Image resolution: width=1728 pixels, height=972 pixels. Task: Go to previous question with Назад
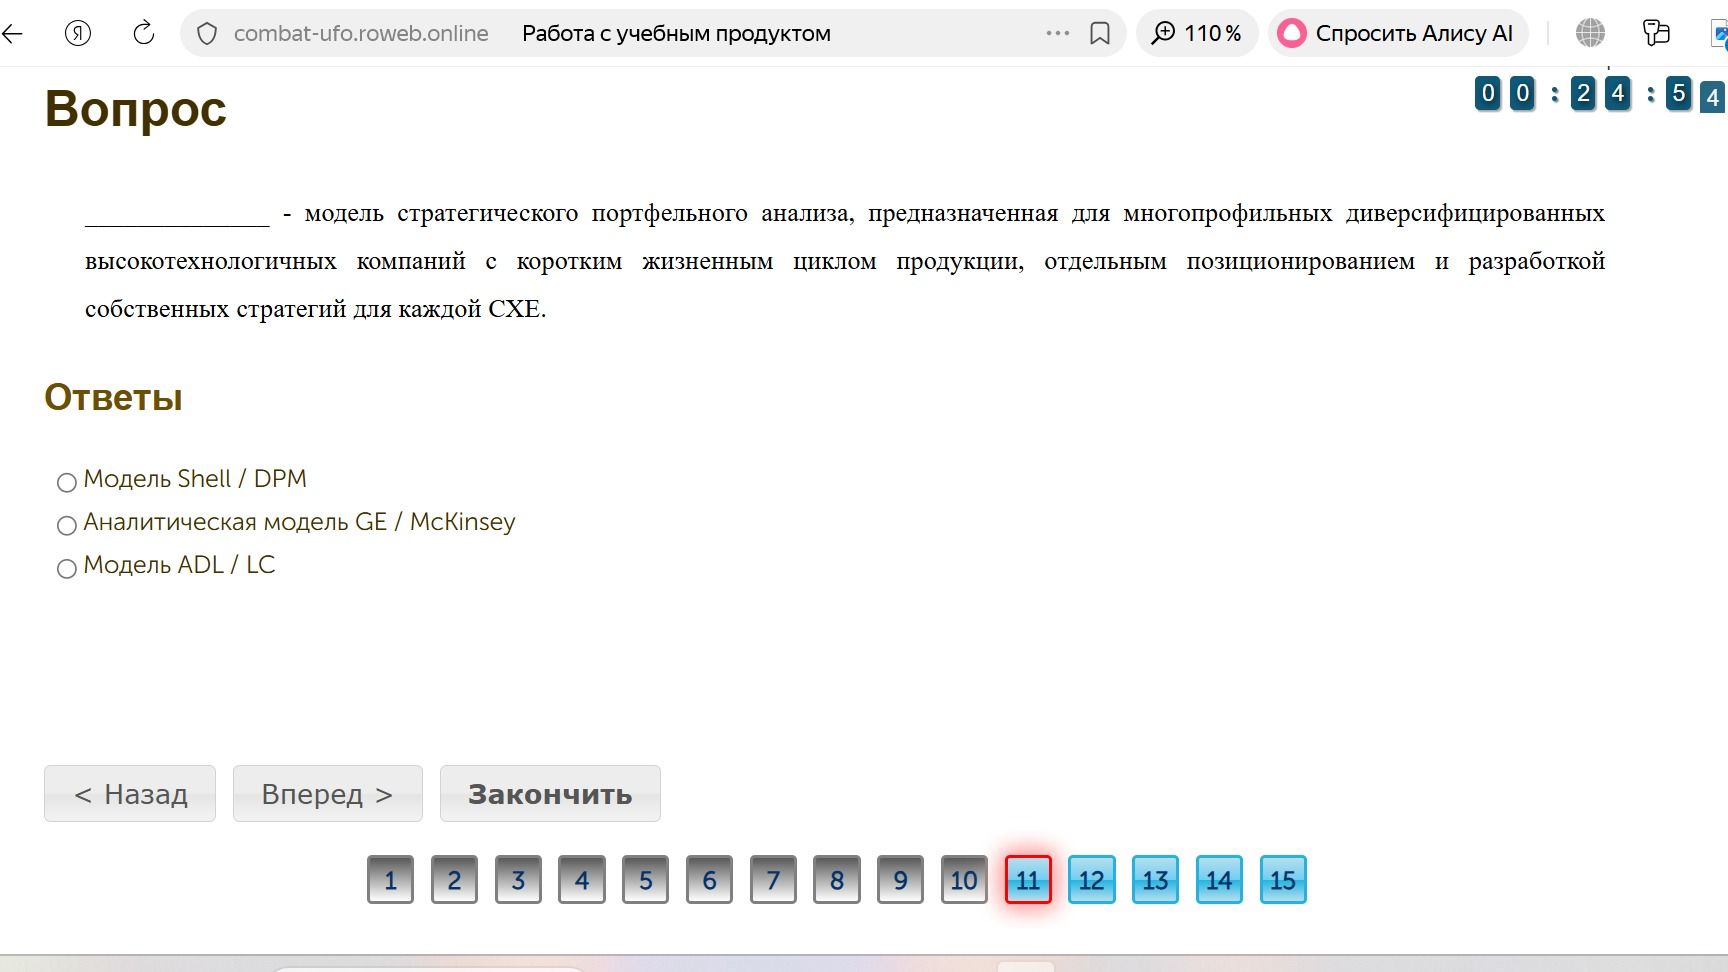(x=130, y=794)
